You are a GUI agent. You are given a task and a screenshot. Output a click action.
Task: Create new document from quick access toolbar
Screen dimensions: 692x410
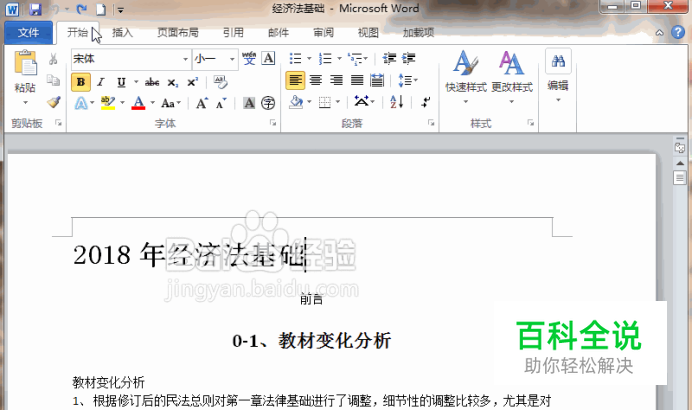point(101,9)
